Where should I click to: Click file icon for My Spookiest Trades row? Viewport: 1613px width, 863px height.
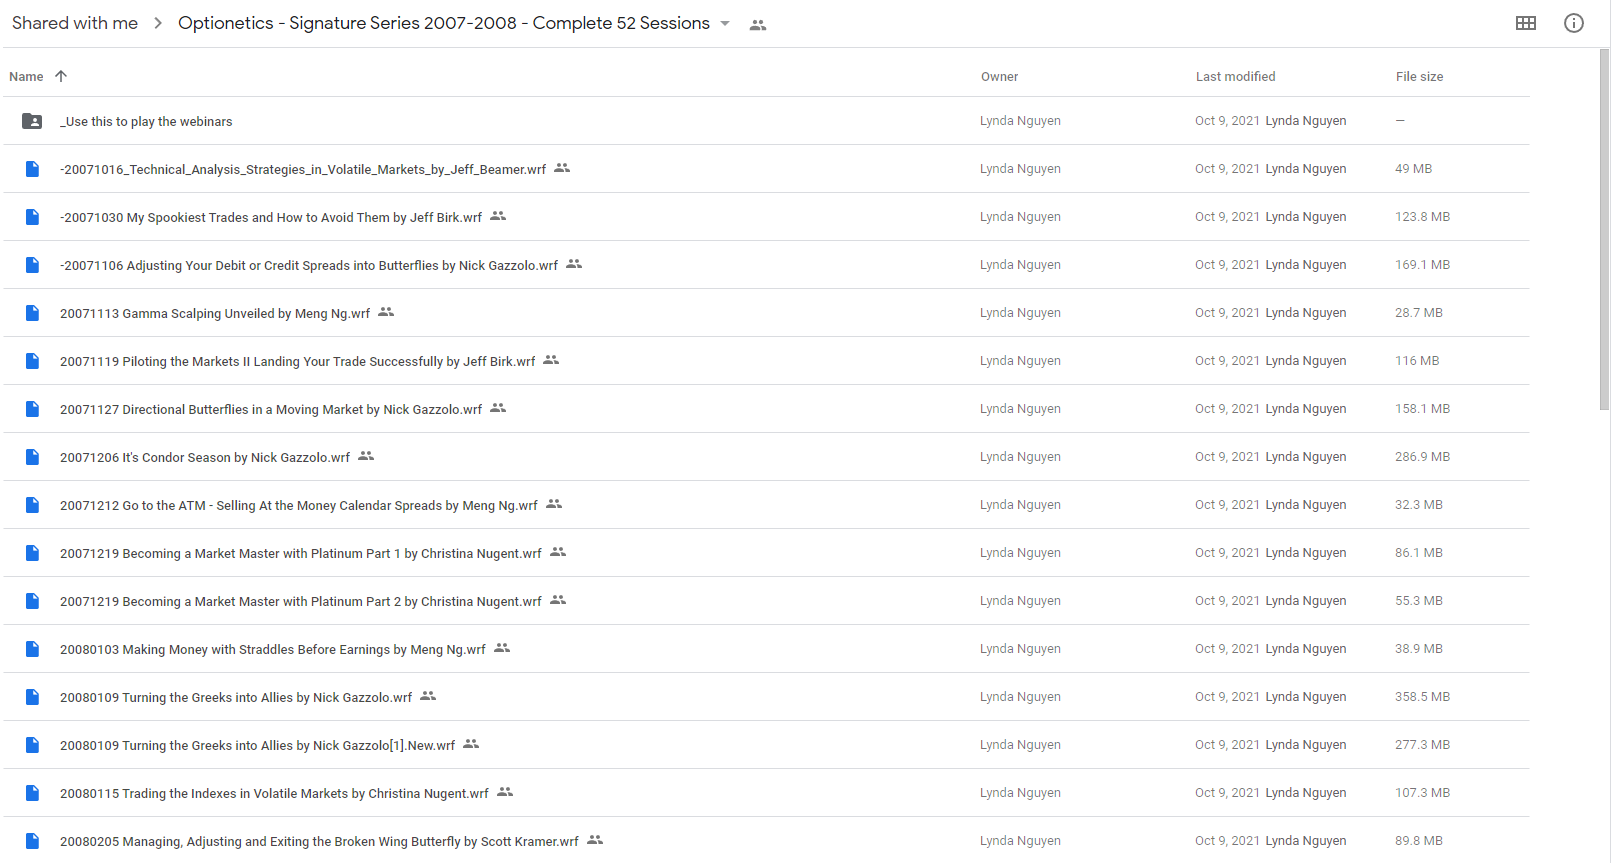32,217
